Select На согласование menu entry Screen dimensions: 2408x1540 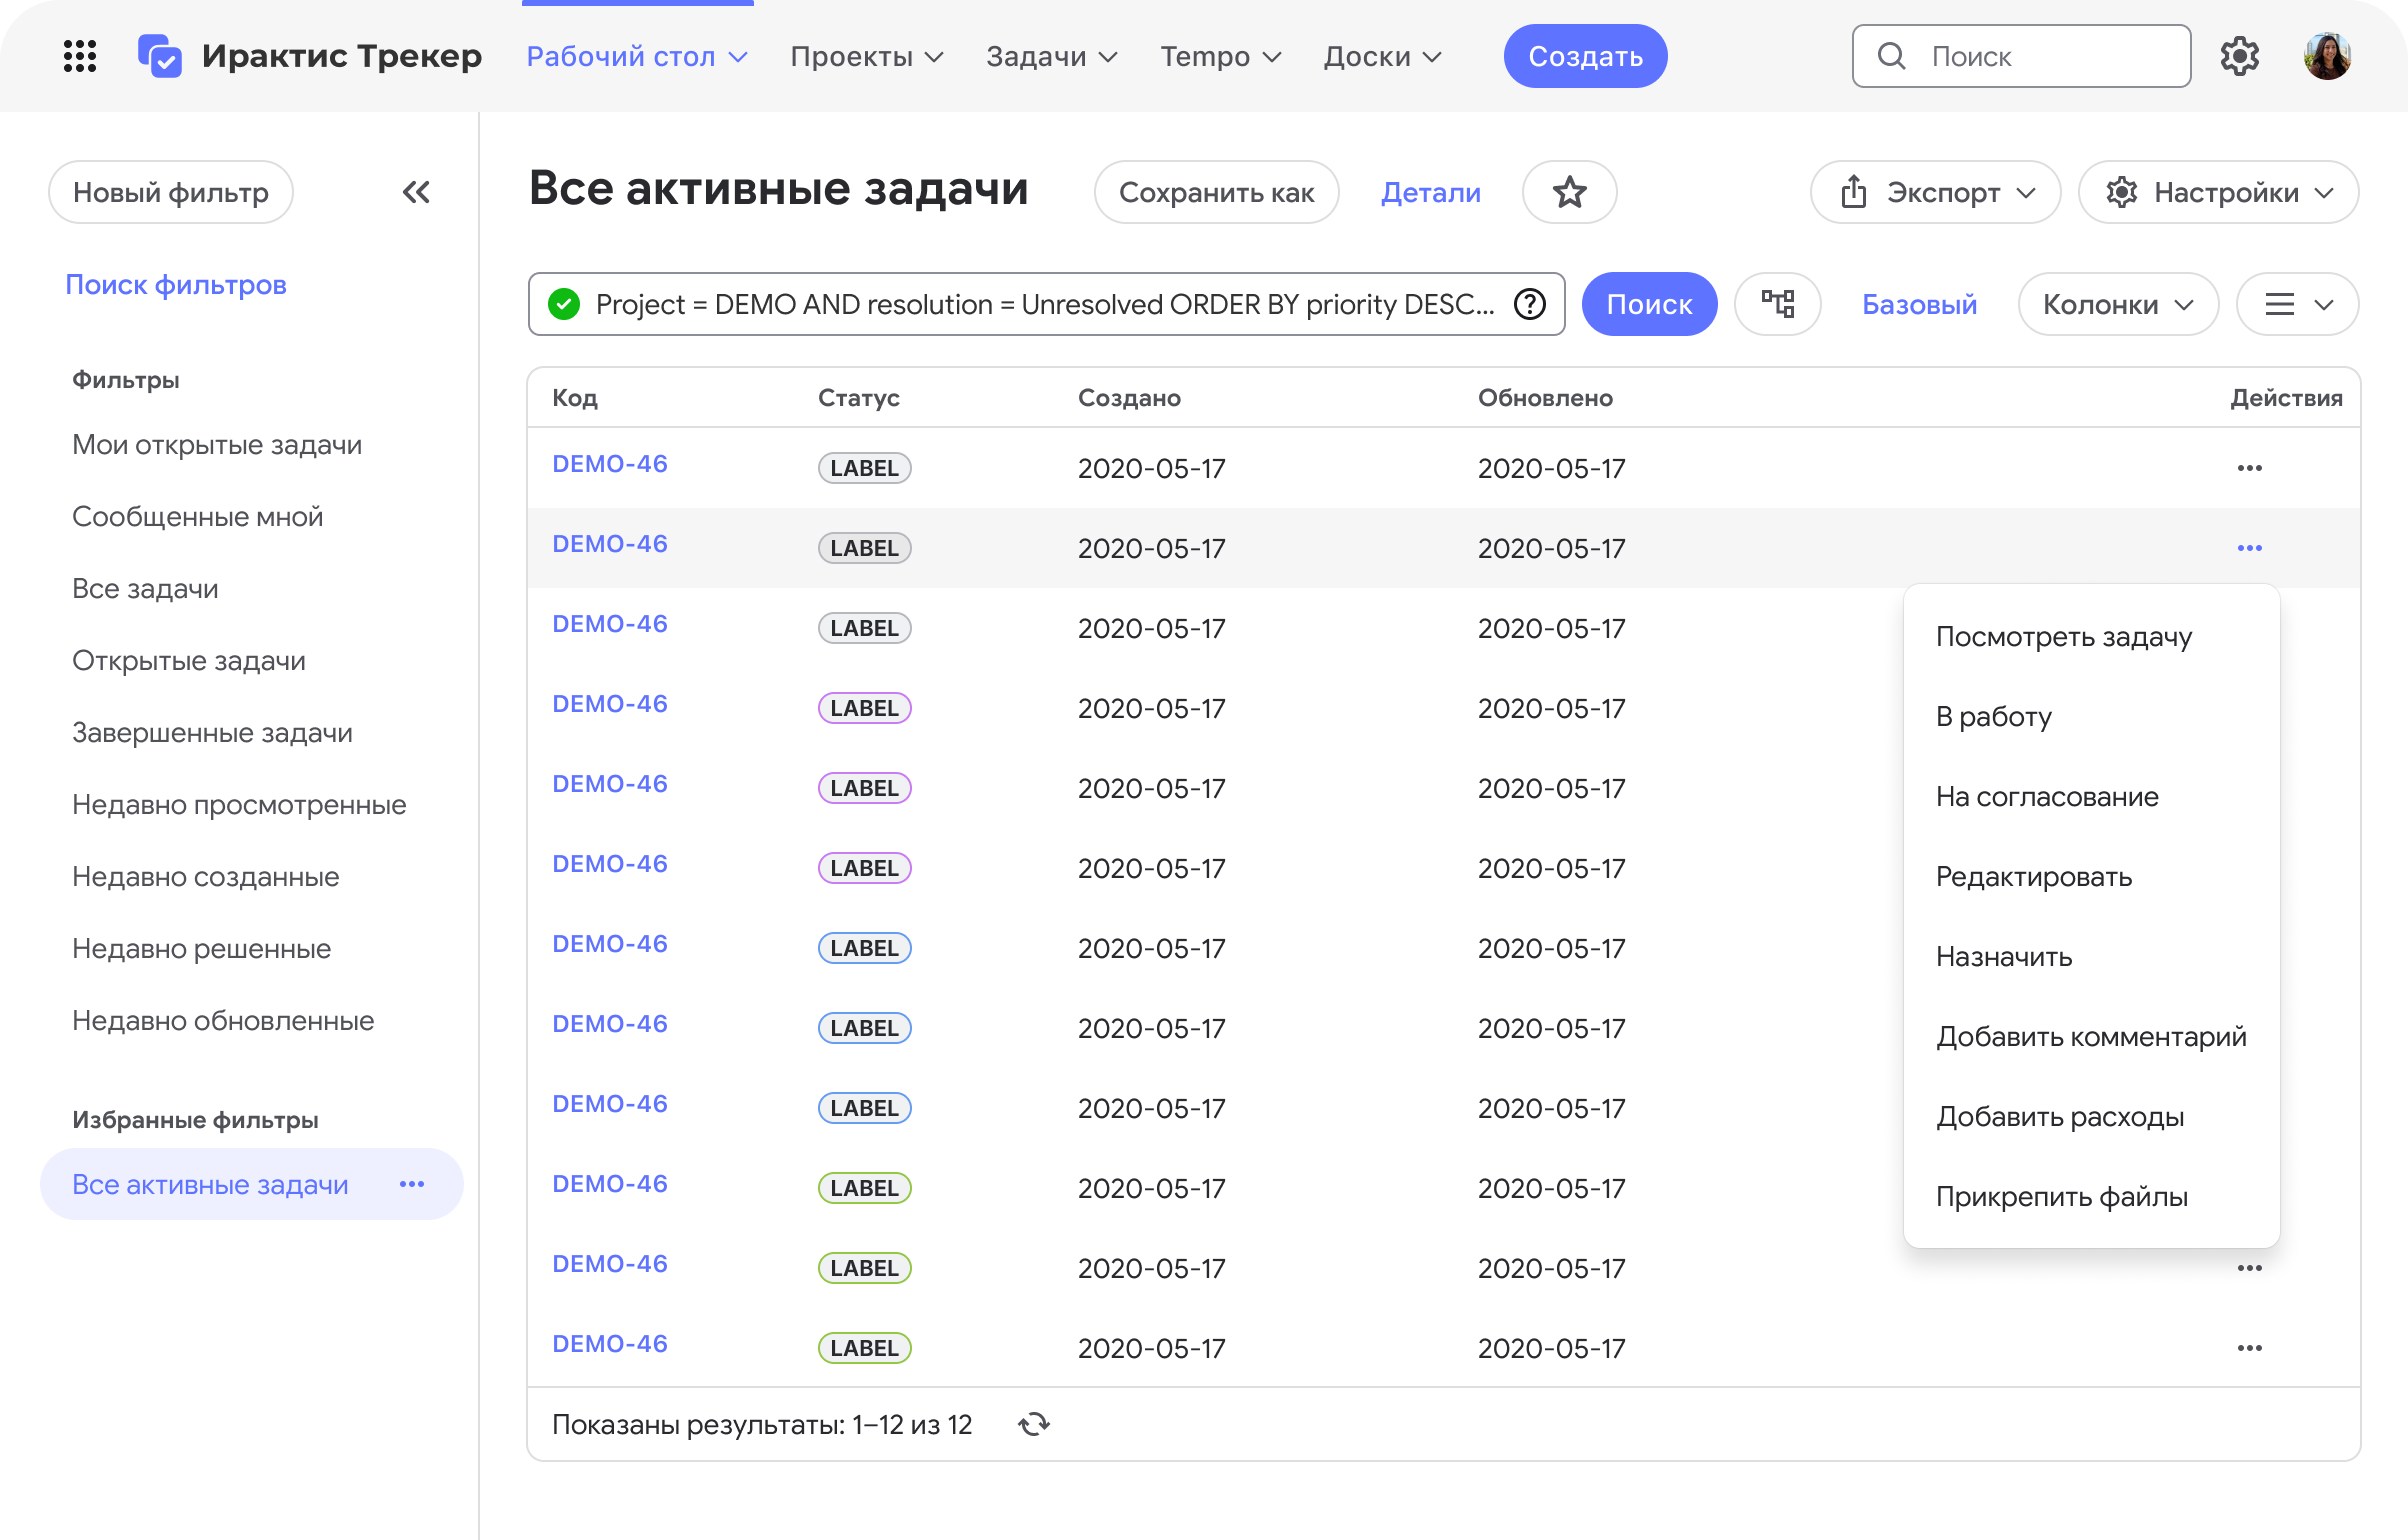point(2092,796)
